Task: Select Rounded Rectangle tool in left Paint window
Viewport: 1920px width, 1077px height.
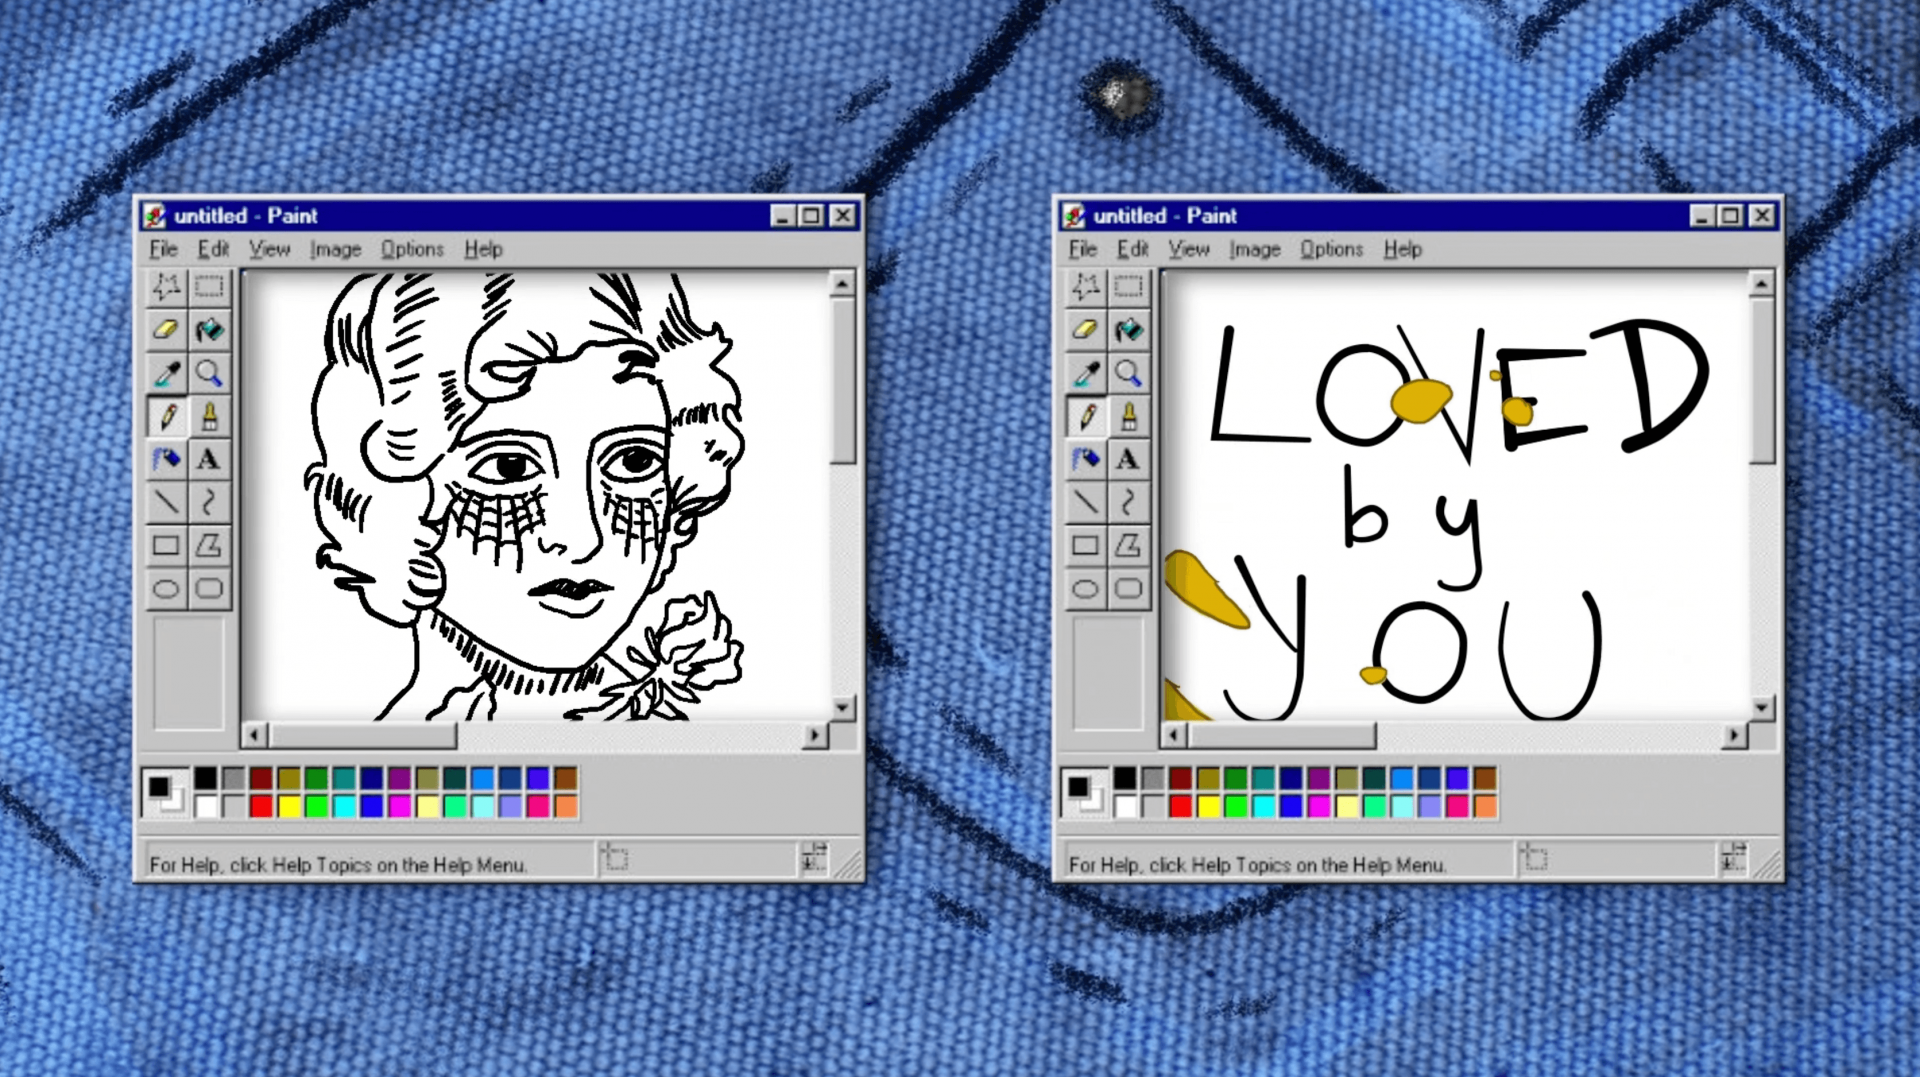Action: click(209, 589)
